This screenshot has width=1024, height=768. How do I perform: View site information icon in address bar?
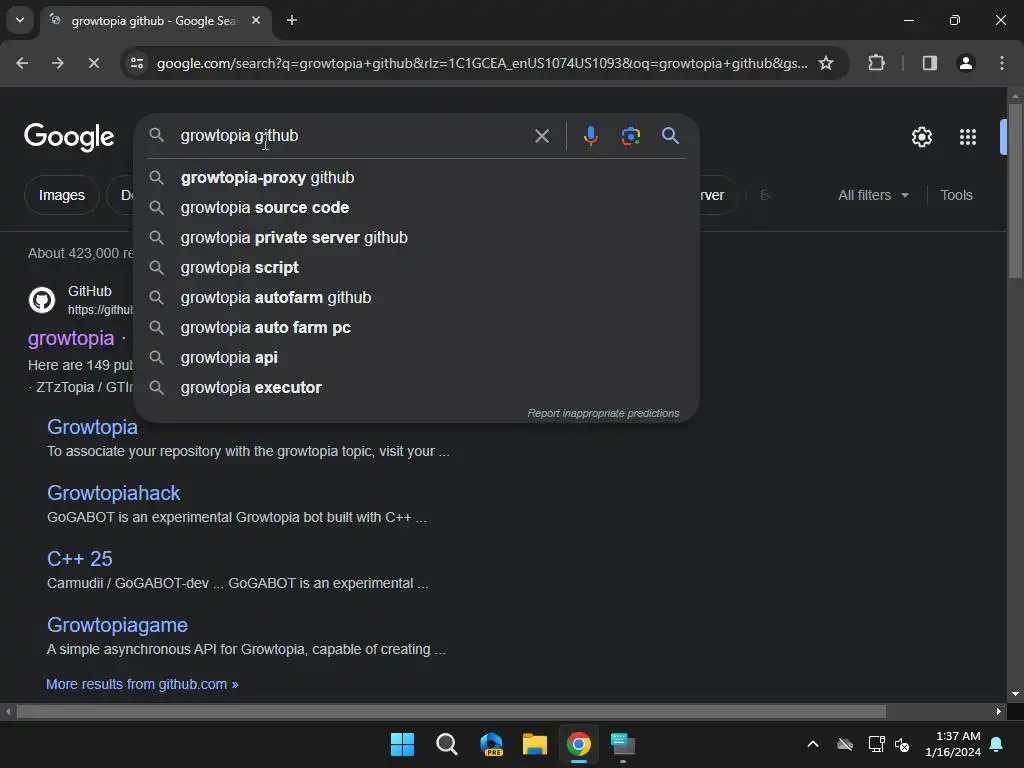tap(137, 63)
